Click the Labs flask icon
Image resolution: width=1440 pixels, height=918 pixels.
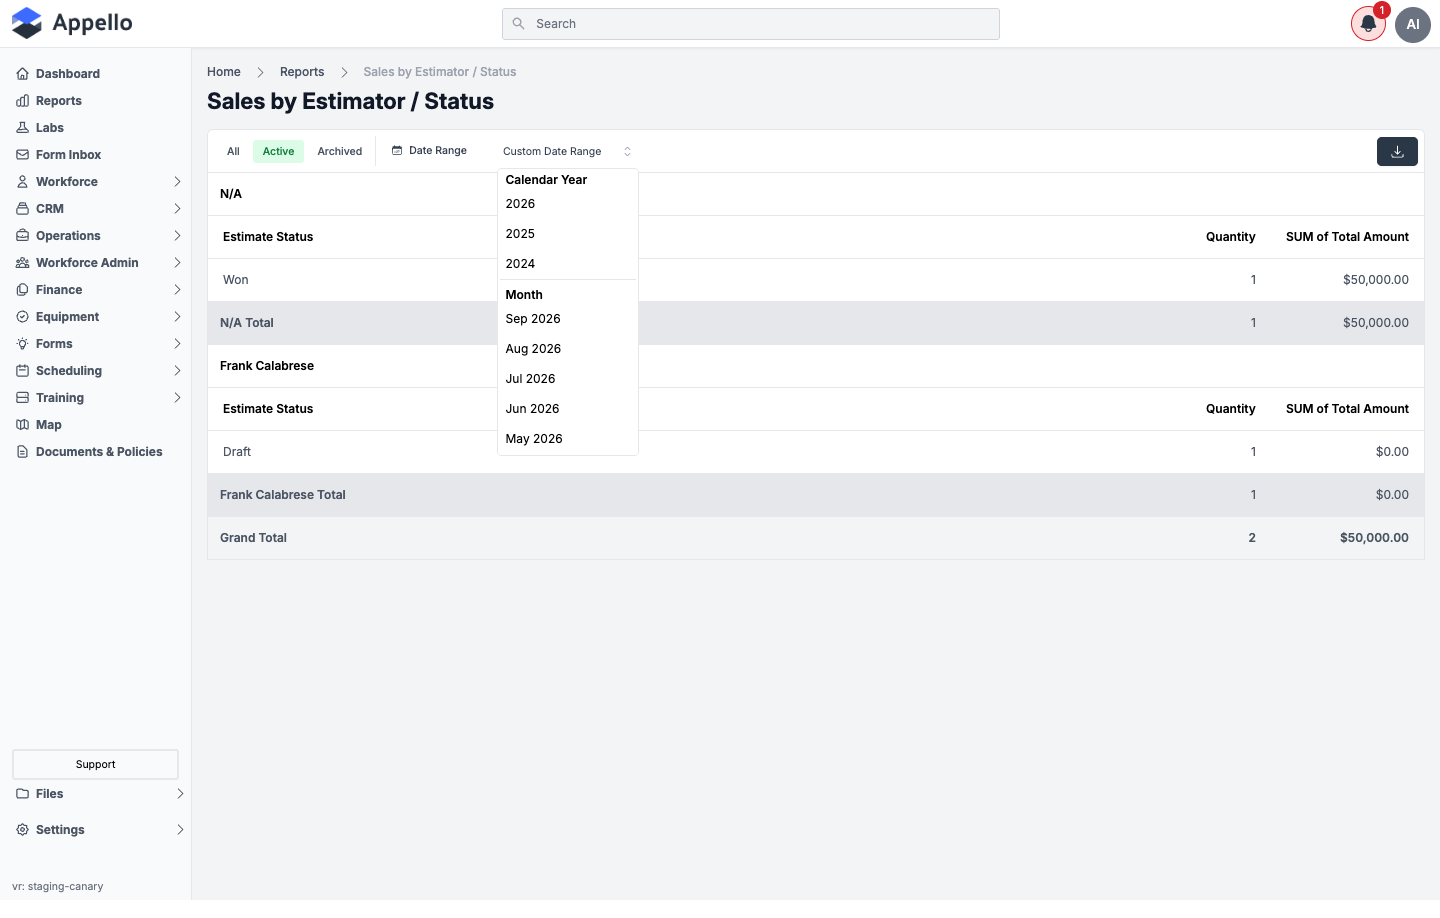22,128
